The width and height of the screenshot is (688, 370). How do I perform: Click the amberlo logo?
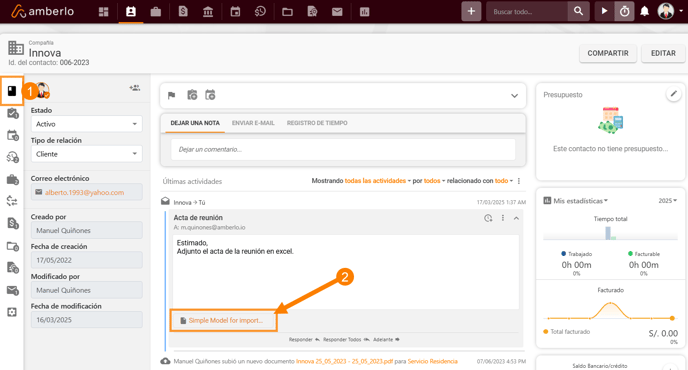[x=43, y=11]
